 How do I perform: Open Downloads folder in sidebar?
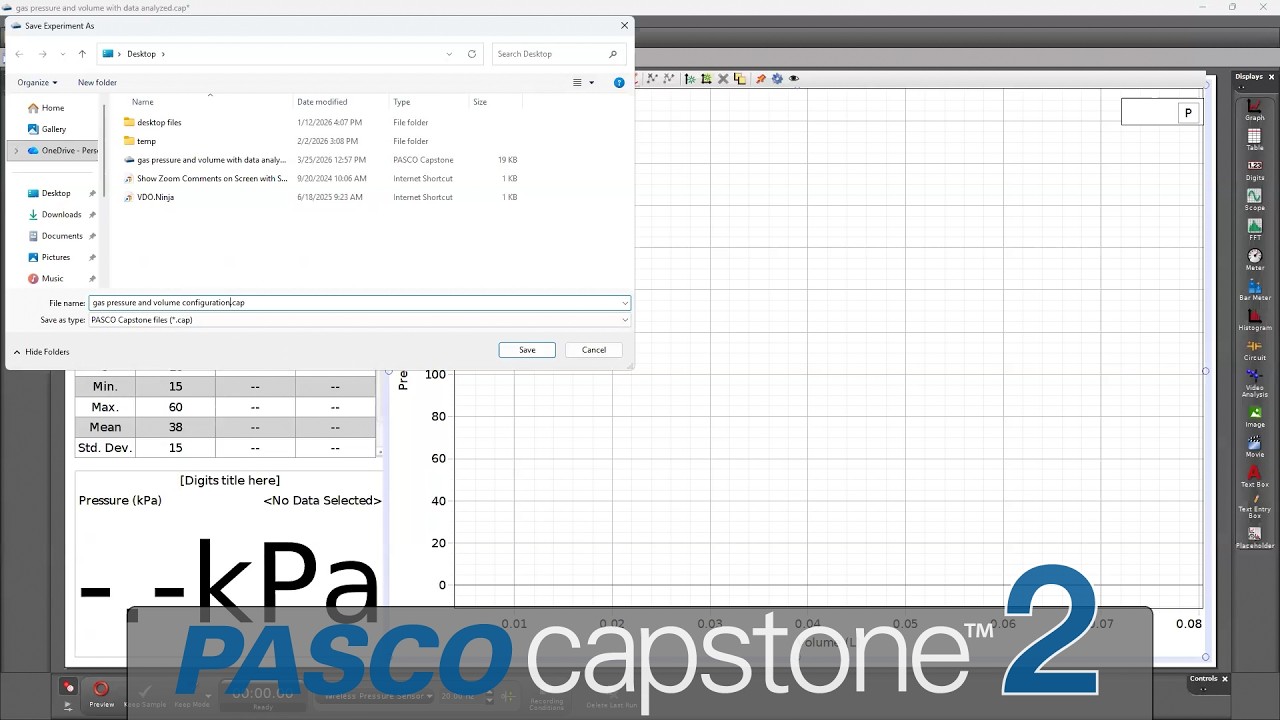pyautogui.click(x=54, y=214)
